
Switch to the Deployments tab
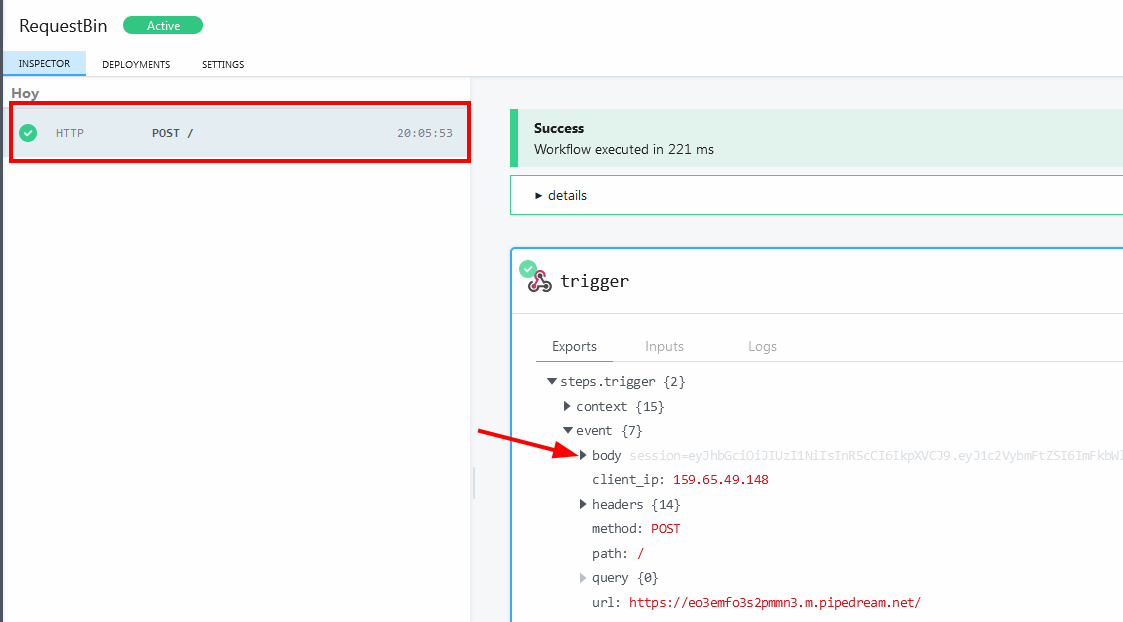(x=136, y=65)
